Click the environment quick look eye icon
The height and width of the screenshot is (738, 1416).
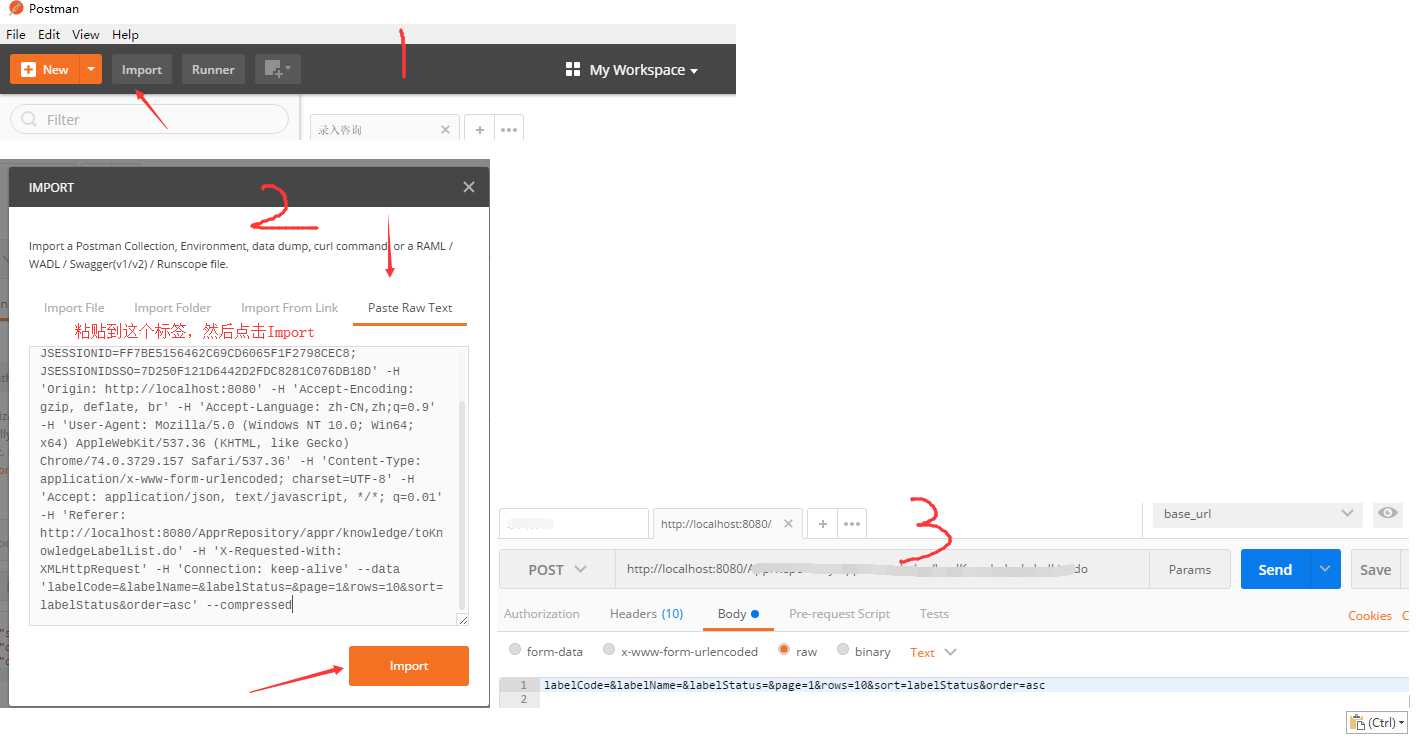pyautogui.click(x=1388, y=513)
